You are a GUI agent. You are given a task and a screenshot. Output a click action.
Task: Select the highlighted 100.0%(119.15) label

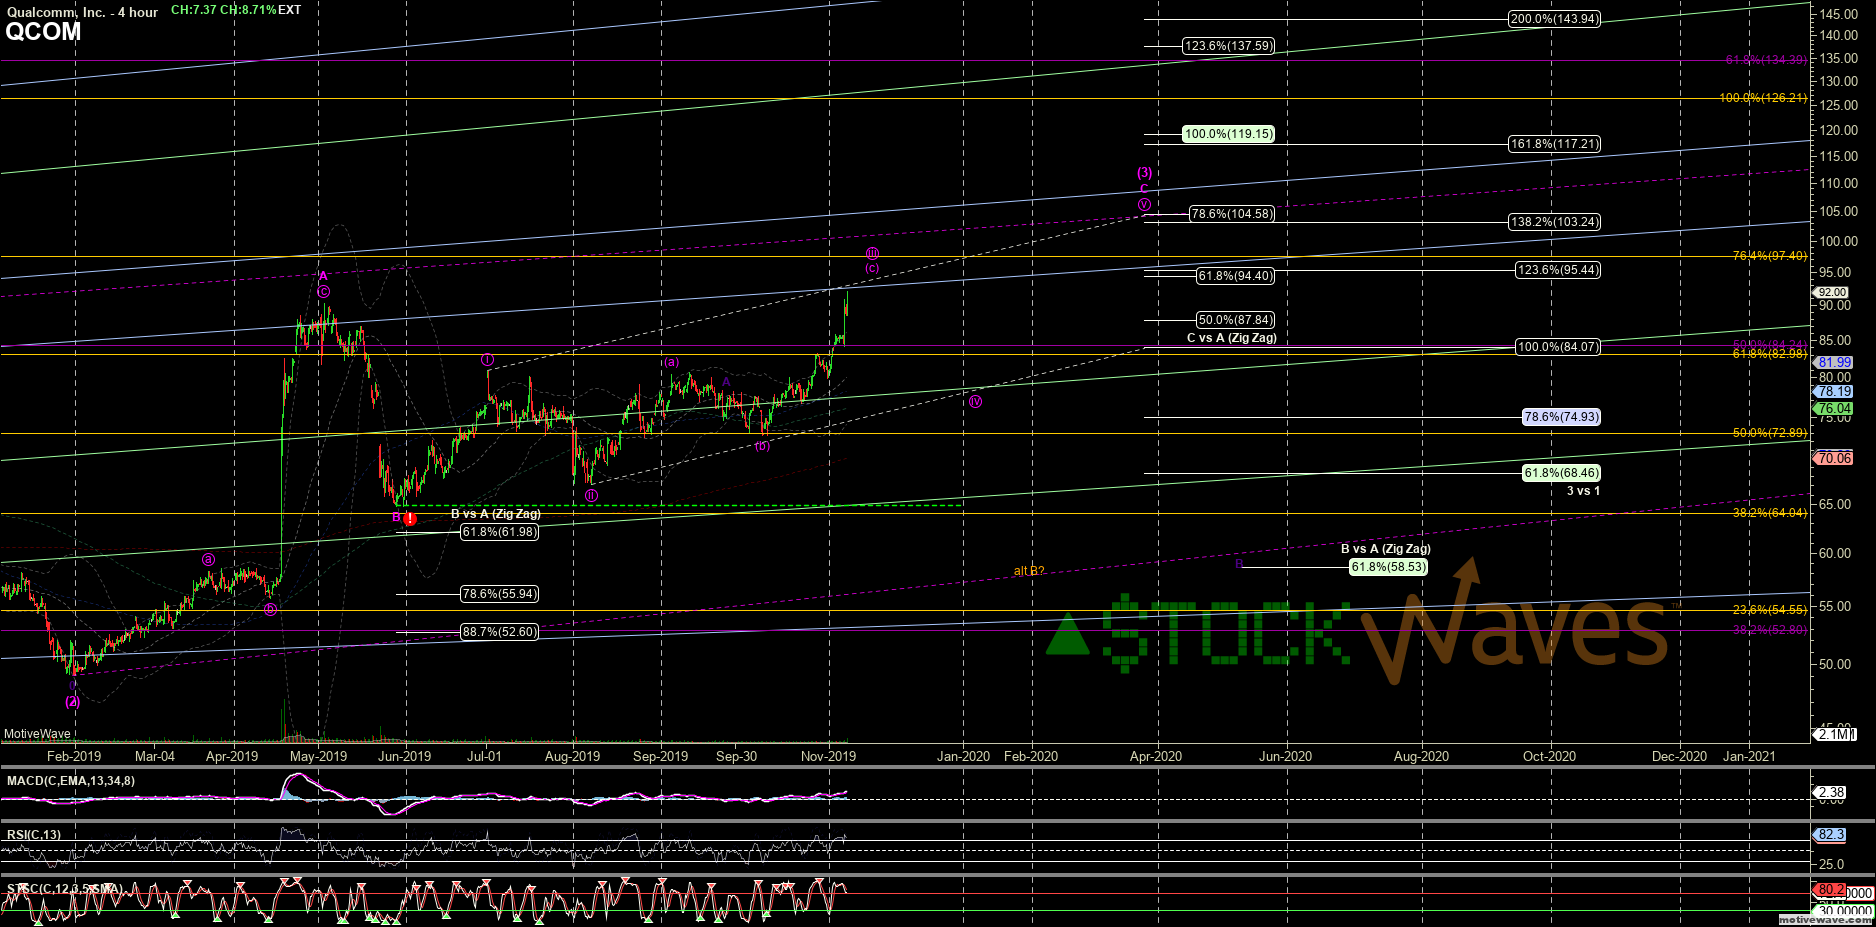1229,134
